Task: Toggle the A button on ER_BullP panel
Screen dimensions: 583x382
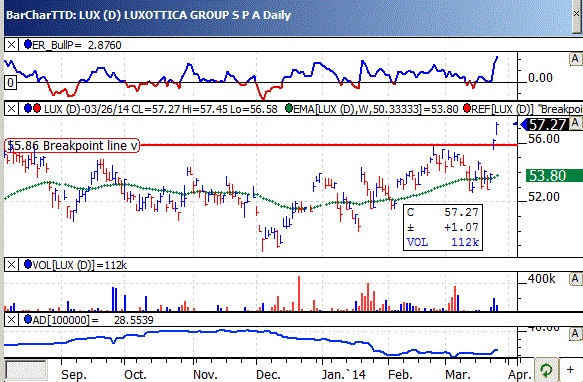Action: pos(575,58)
